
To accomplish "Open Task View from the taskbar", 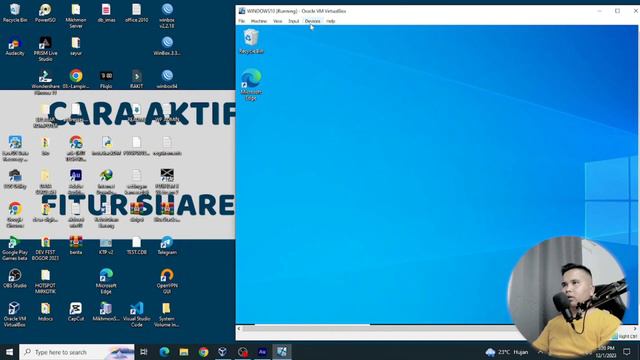I will pos(144,352).
